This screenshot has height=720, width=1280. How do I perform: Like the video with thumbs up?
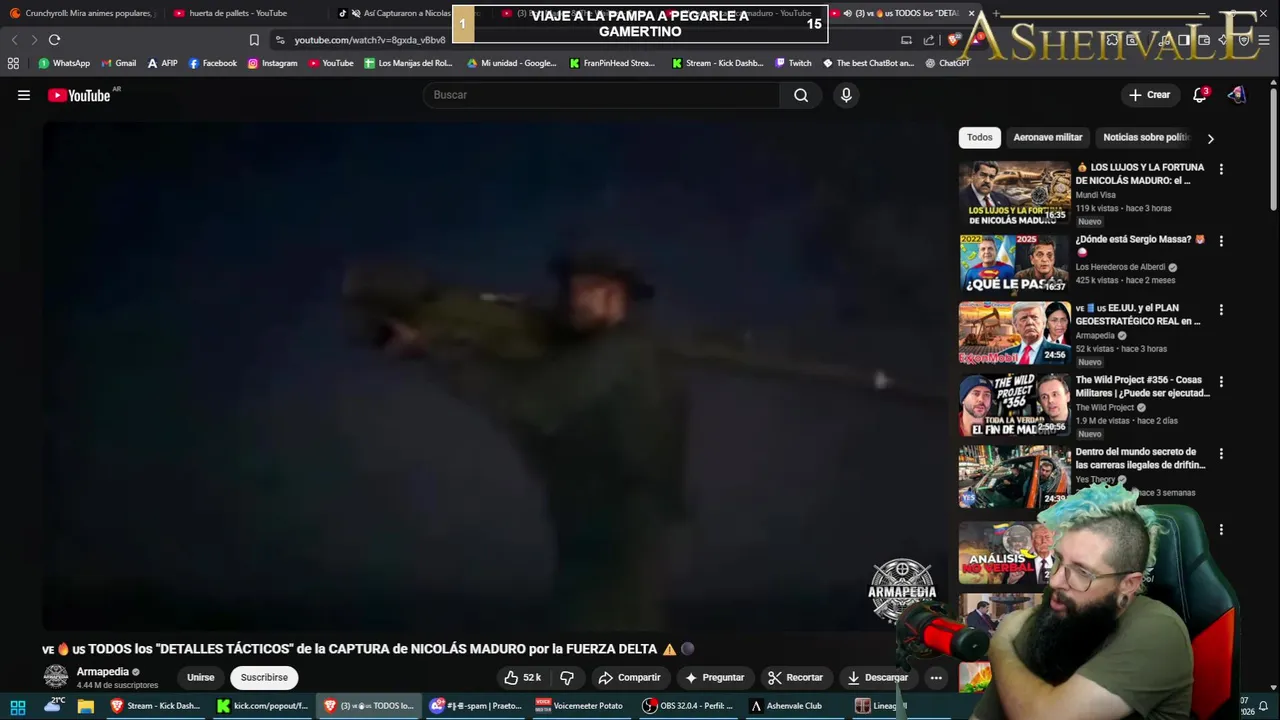pos(523,678)
